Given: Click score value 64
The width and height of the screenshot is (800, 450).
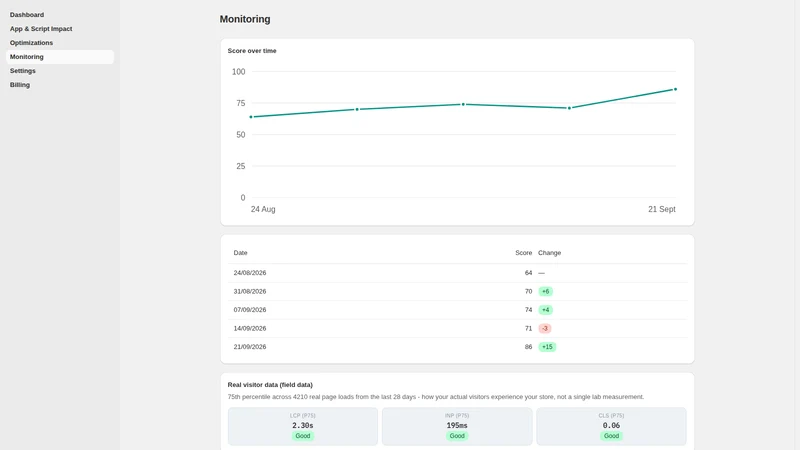Looking at the screenshot, I should click(529, 273).
